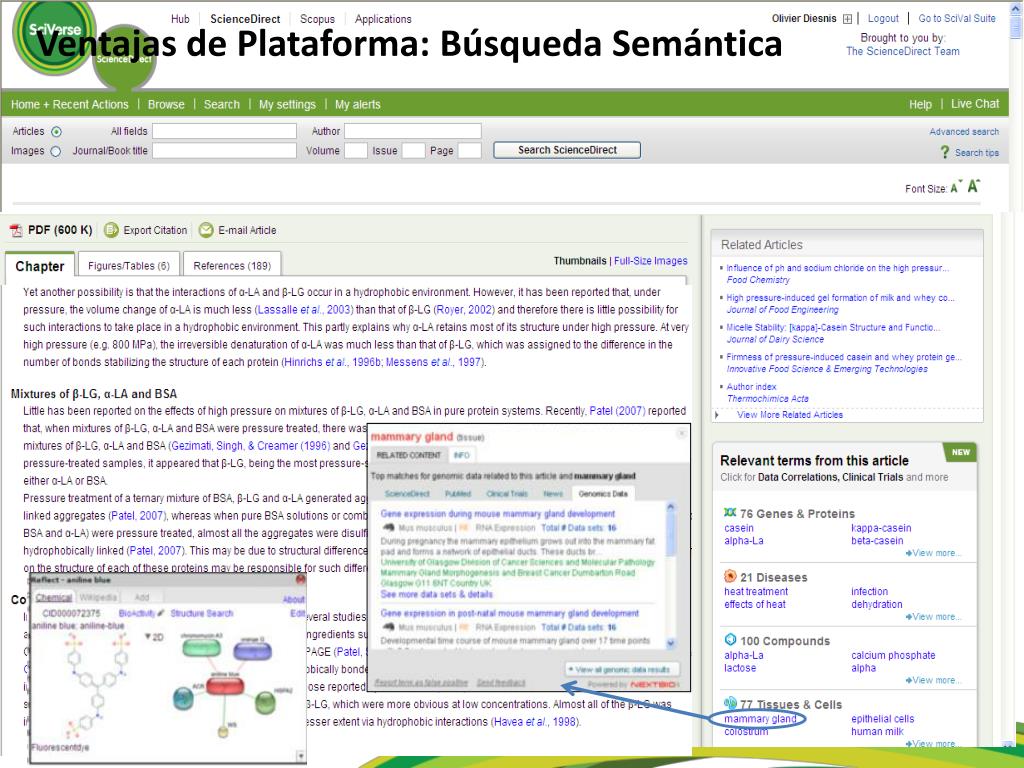The image size is (1024, 768).
Task: Click the kappa-casein term link
Action: (x=881, y=528)
